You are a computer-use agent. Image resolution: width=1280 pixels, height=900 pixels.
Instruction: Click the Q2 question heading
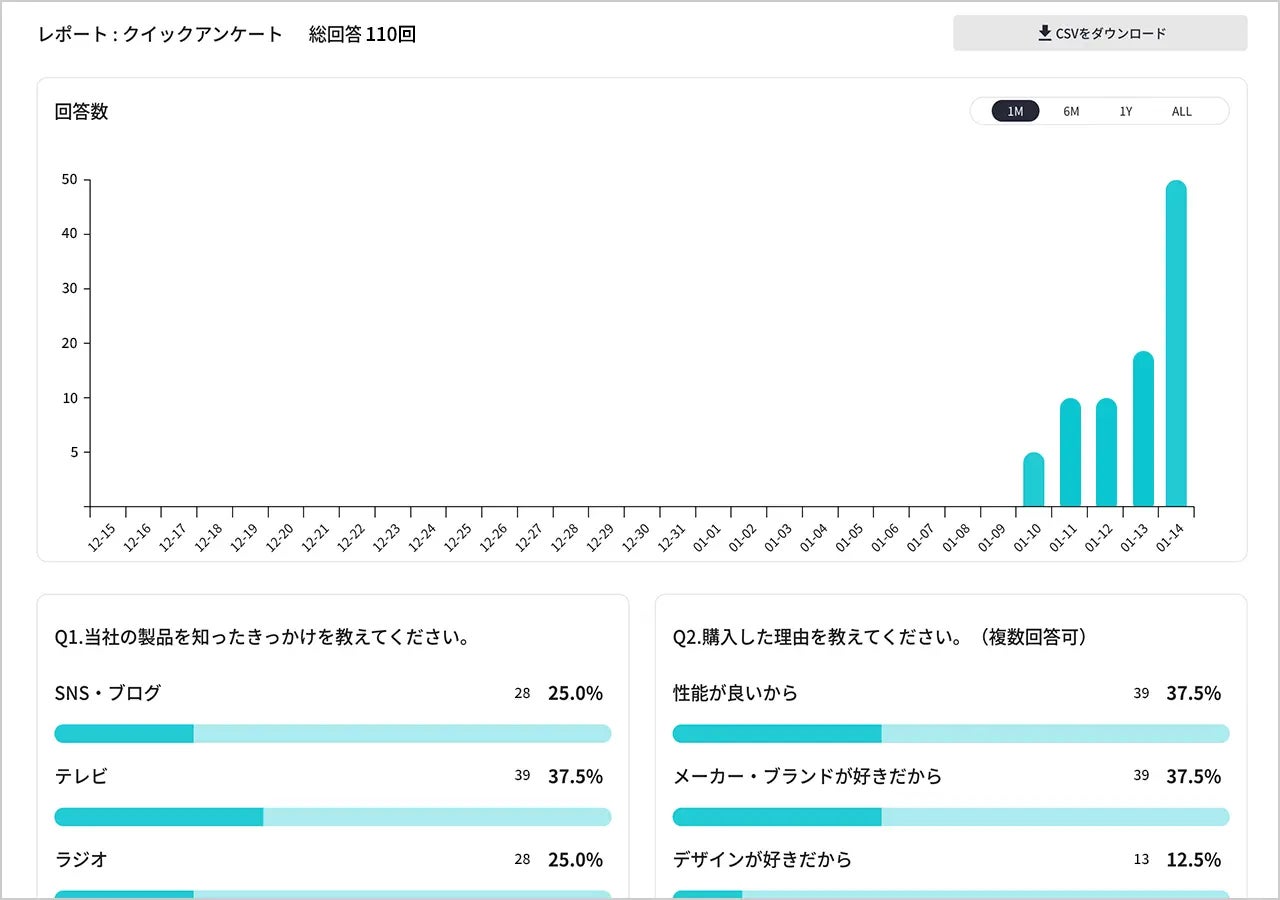880,637
